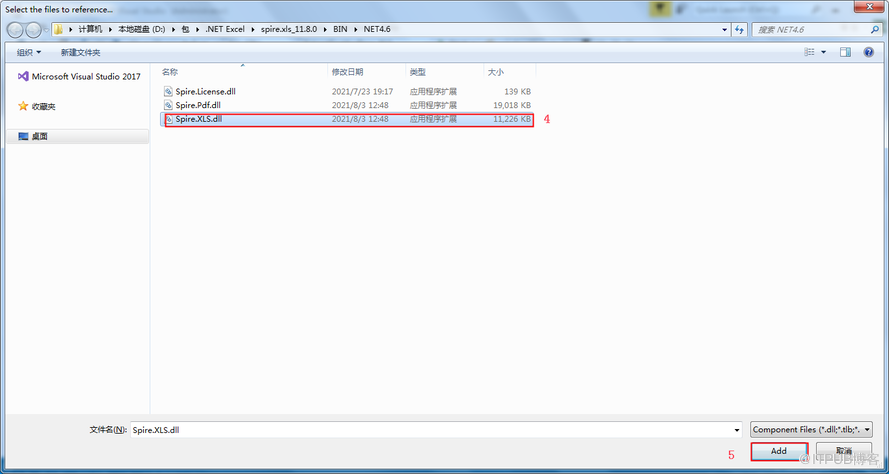Click the 2021/7/23 19:17 date
This screenshot has width=889, height=474.
[362, 91]
